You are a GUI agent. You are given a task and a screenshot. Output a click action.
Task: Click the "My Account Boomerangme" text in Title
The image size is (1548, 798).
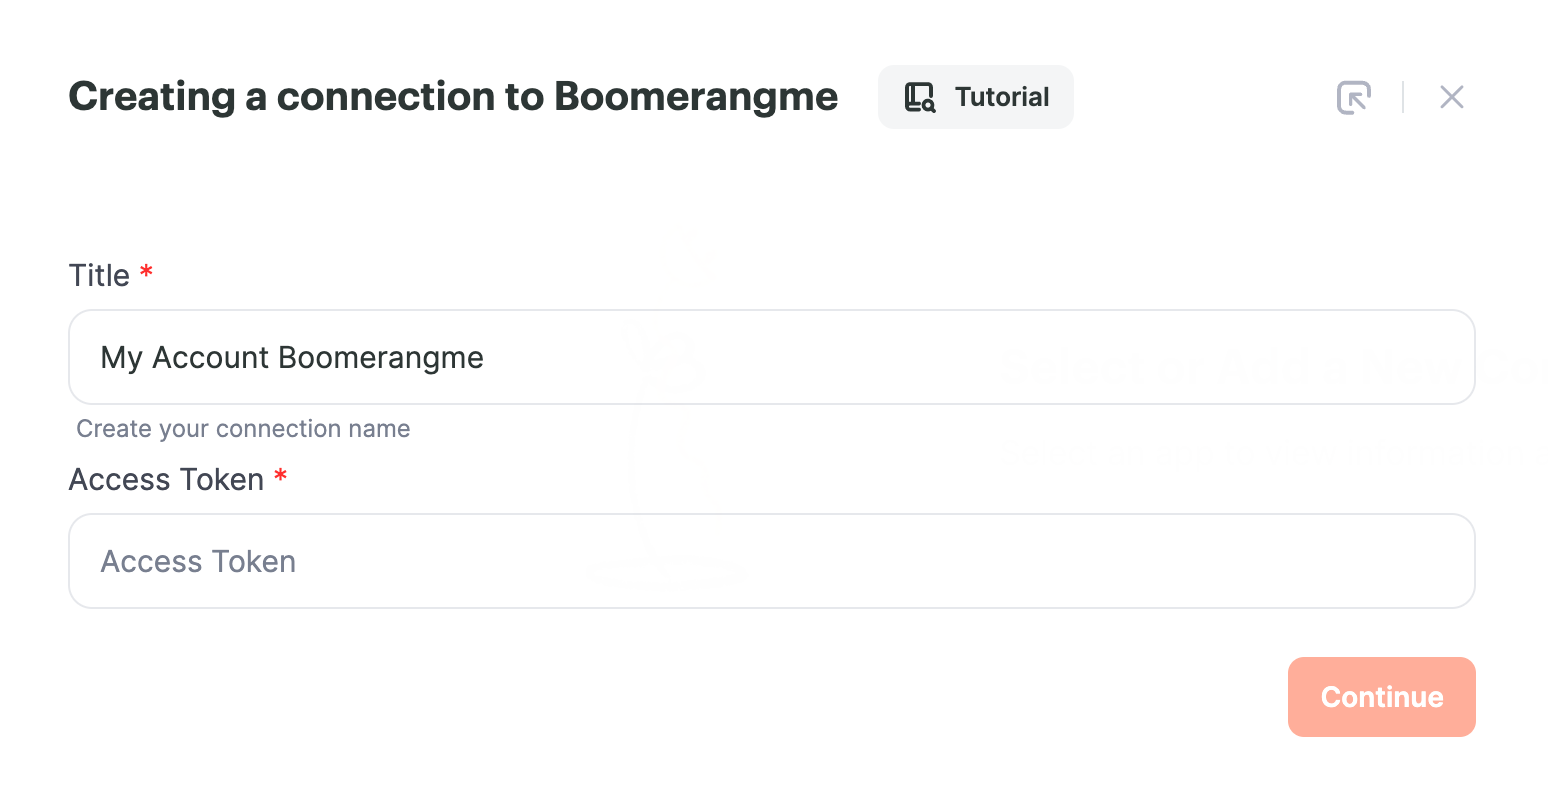pyautogui.click(x=292, y=358)
